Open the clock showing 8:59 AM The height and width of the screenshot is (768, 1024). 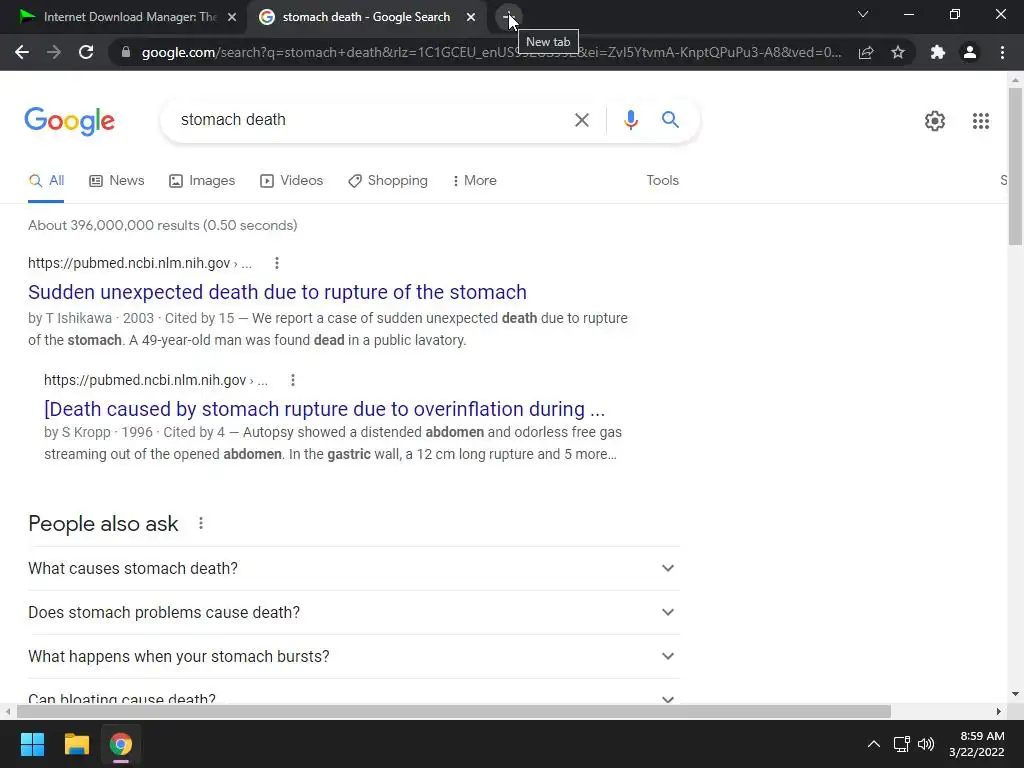[x=976, y=744]
